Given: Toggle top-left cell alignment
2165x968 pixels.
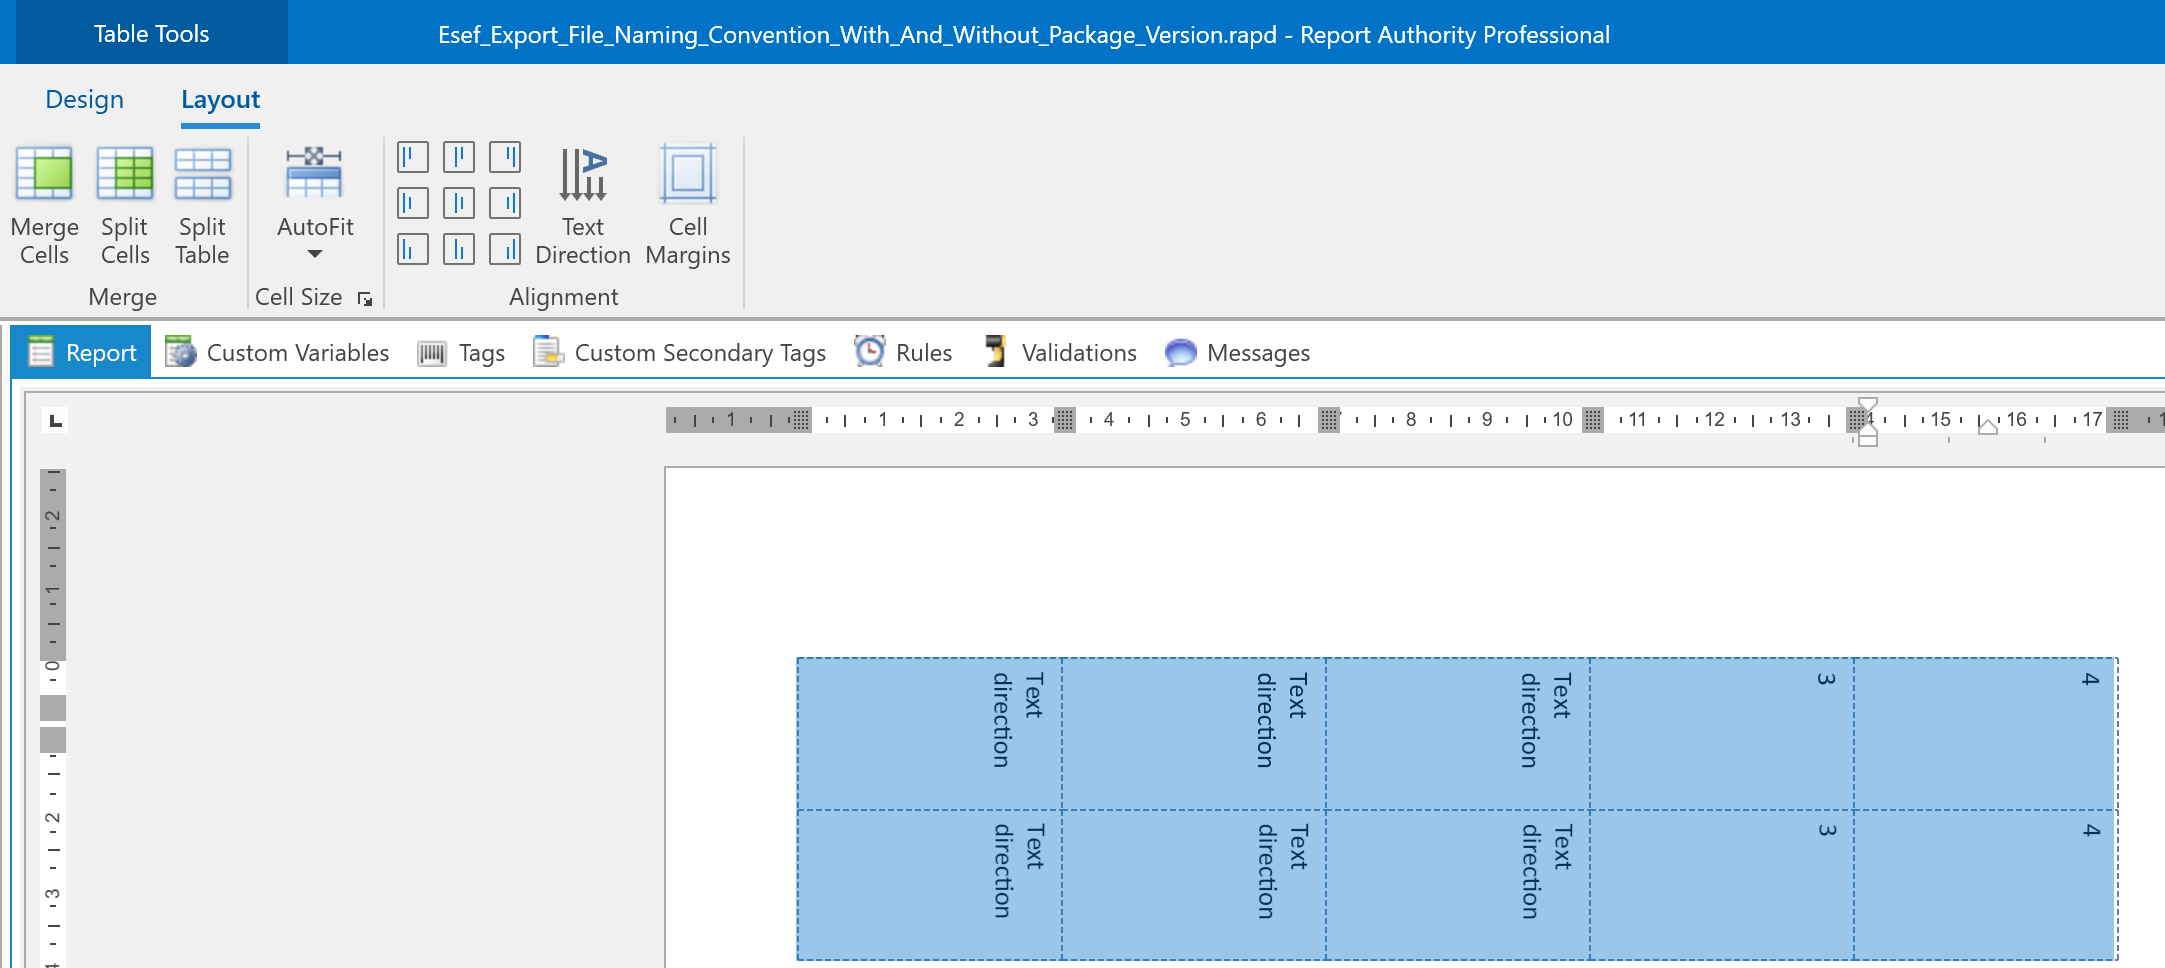Looking at the screenshot, I should click(x=413, y=157).
